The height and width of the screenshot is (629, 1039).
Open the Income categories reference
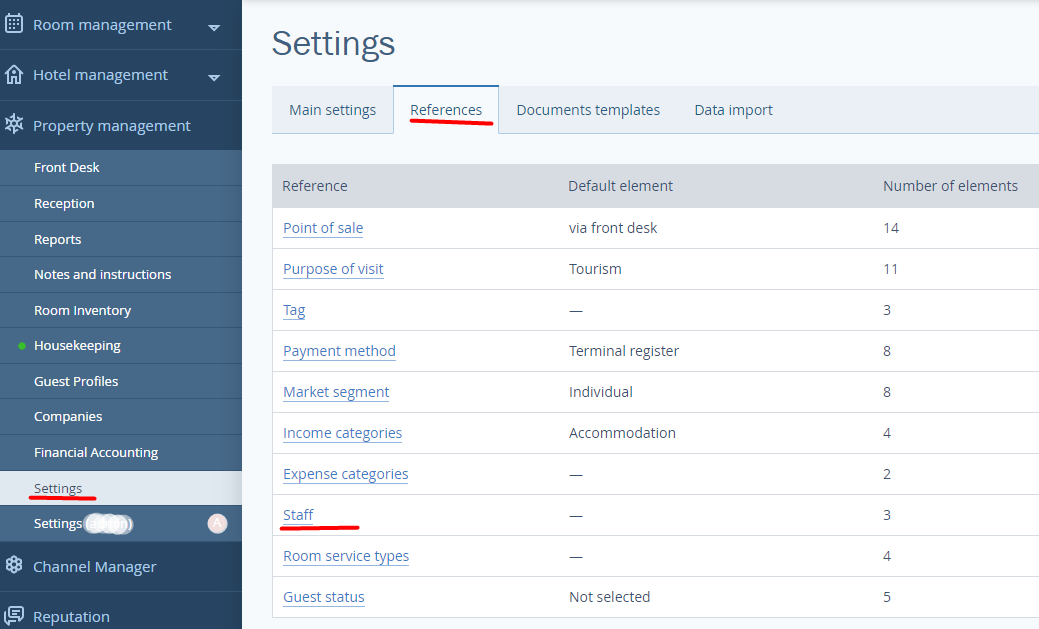pyautogui.click(x=342, y=433)
